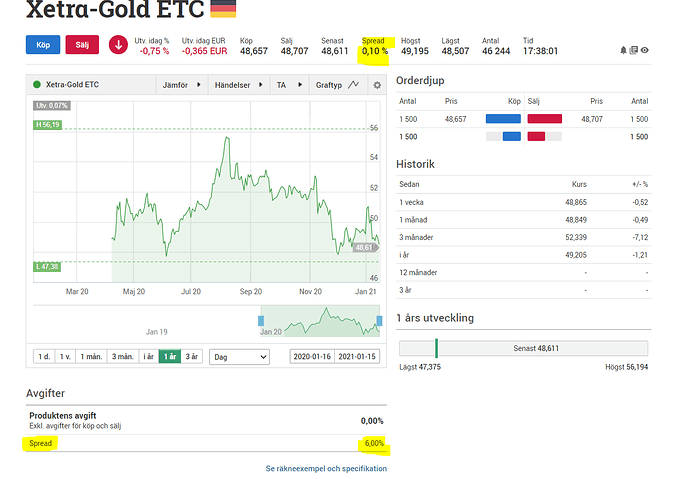Viewport: 690px width, 479px height.
Task: Click the Senast 48,611 header value
Action: pyautogui.click(x=334, y=51)
